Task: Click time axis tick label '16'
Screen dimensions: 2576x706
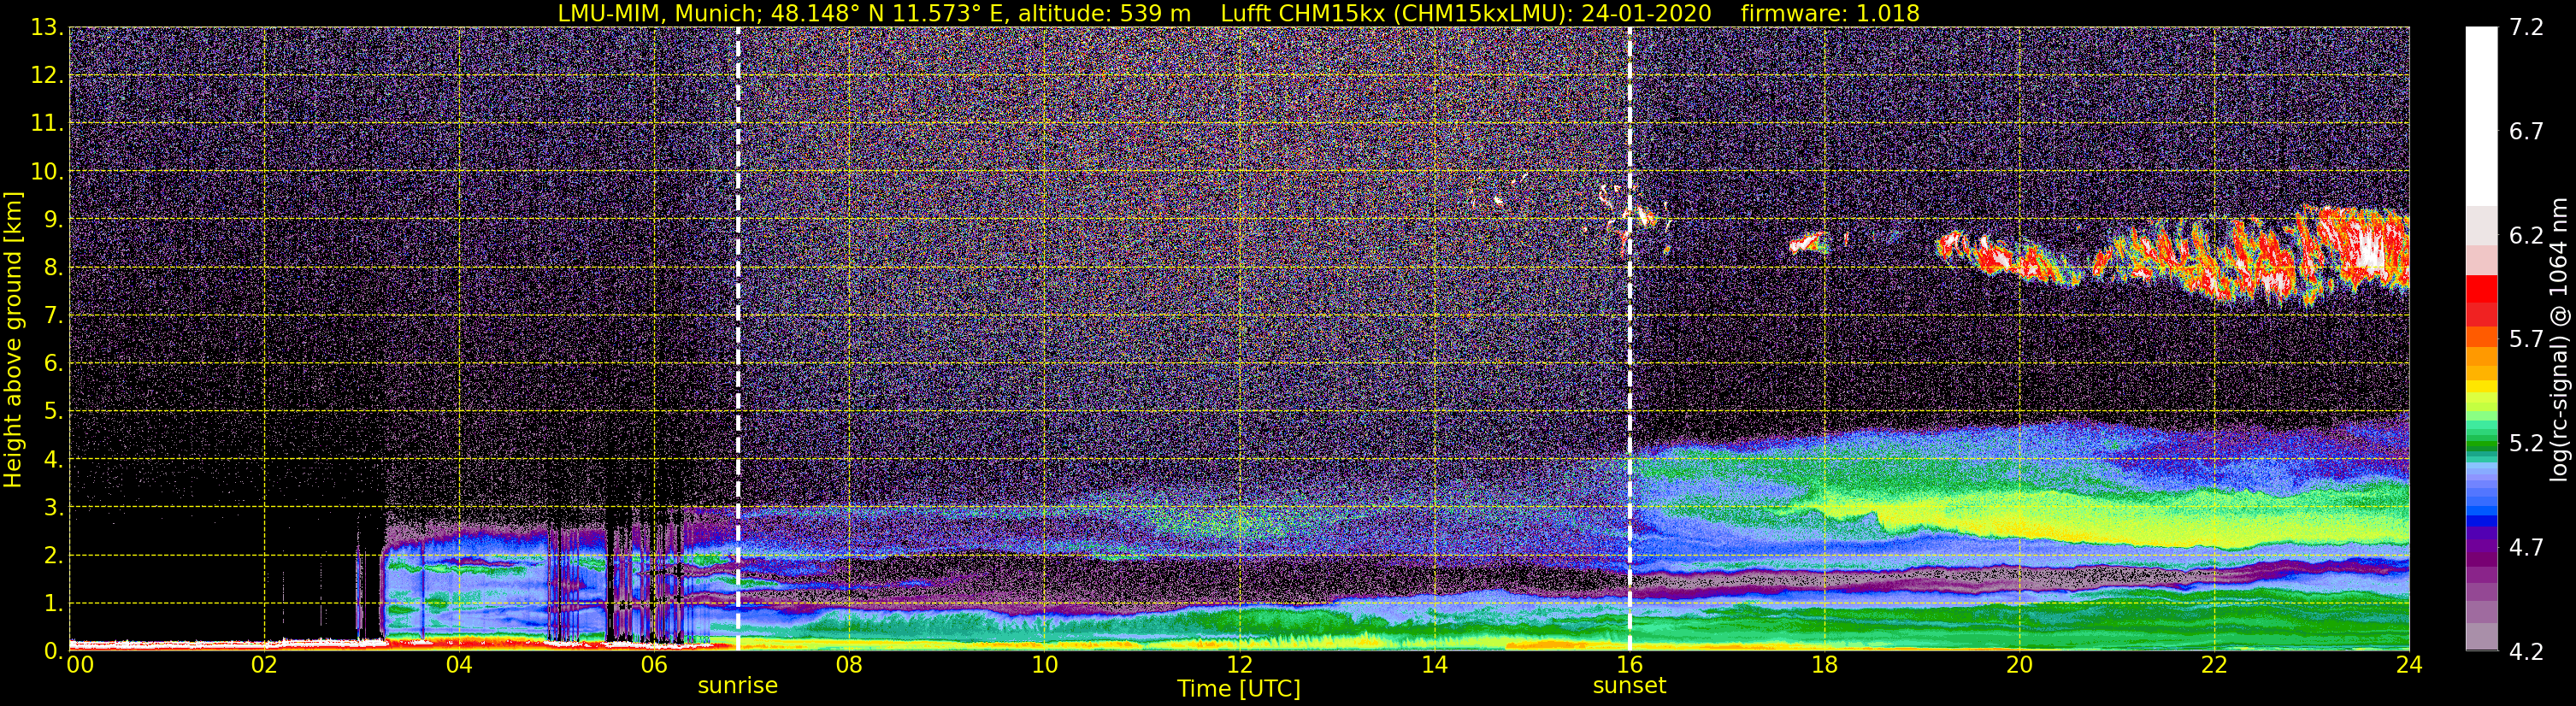Action: [1629, 665]
